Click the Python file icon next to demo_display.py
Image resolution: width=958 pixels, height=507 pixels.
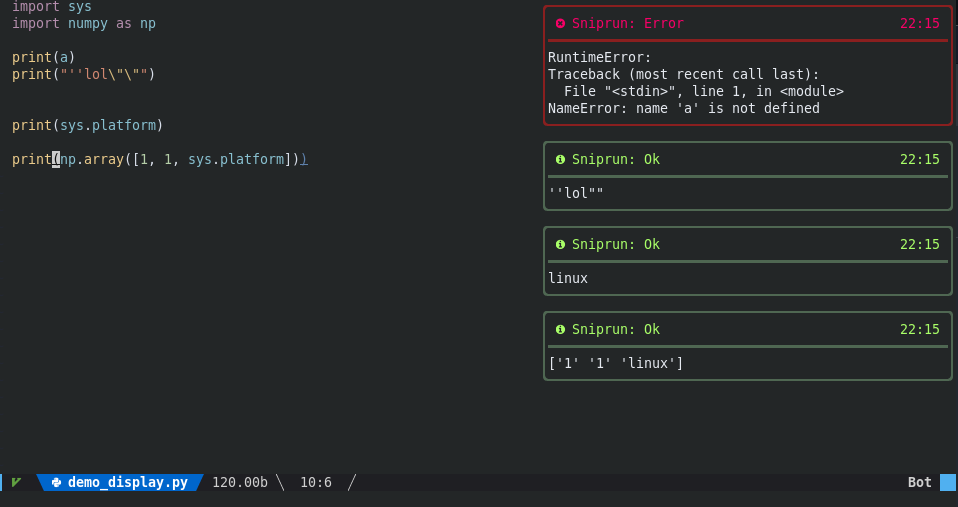56,483
